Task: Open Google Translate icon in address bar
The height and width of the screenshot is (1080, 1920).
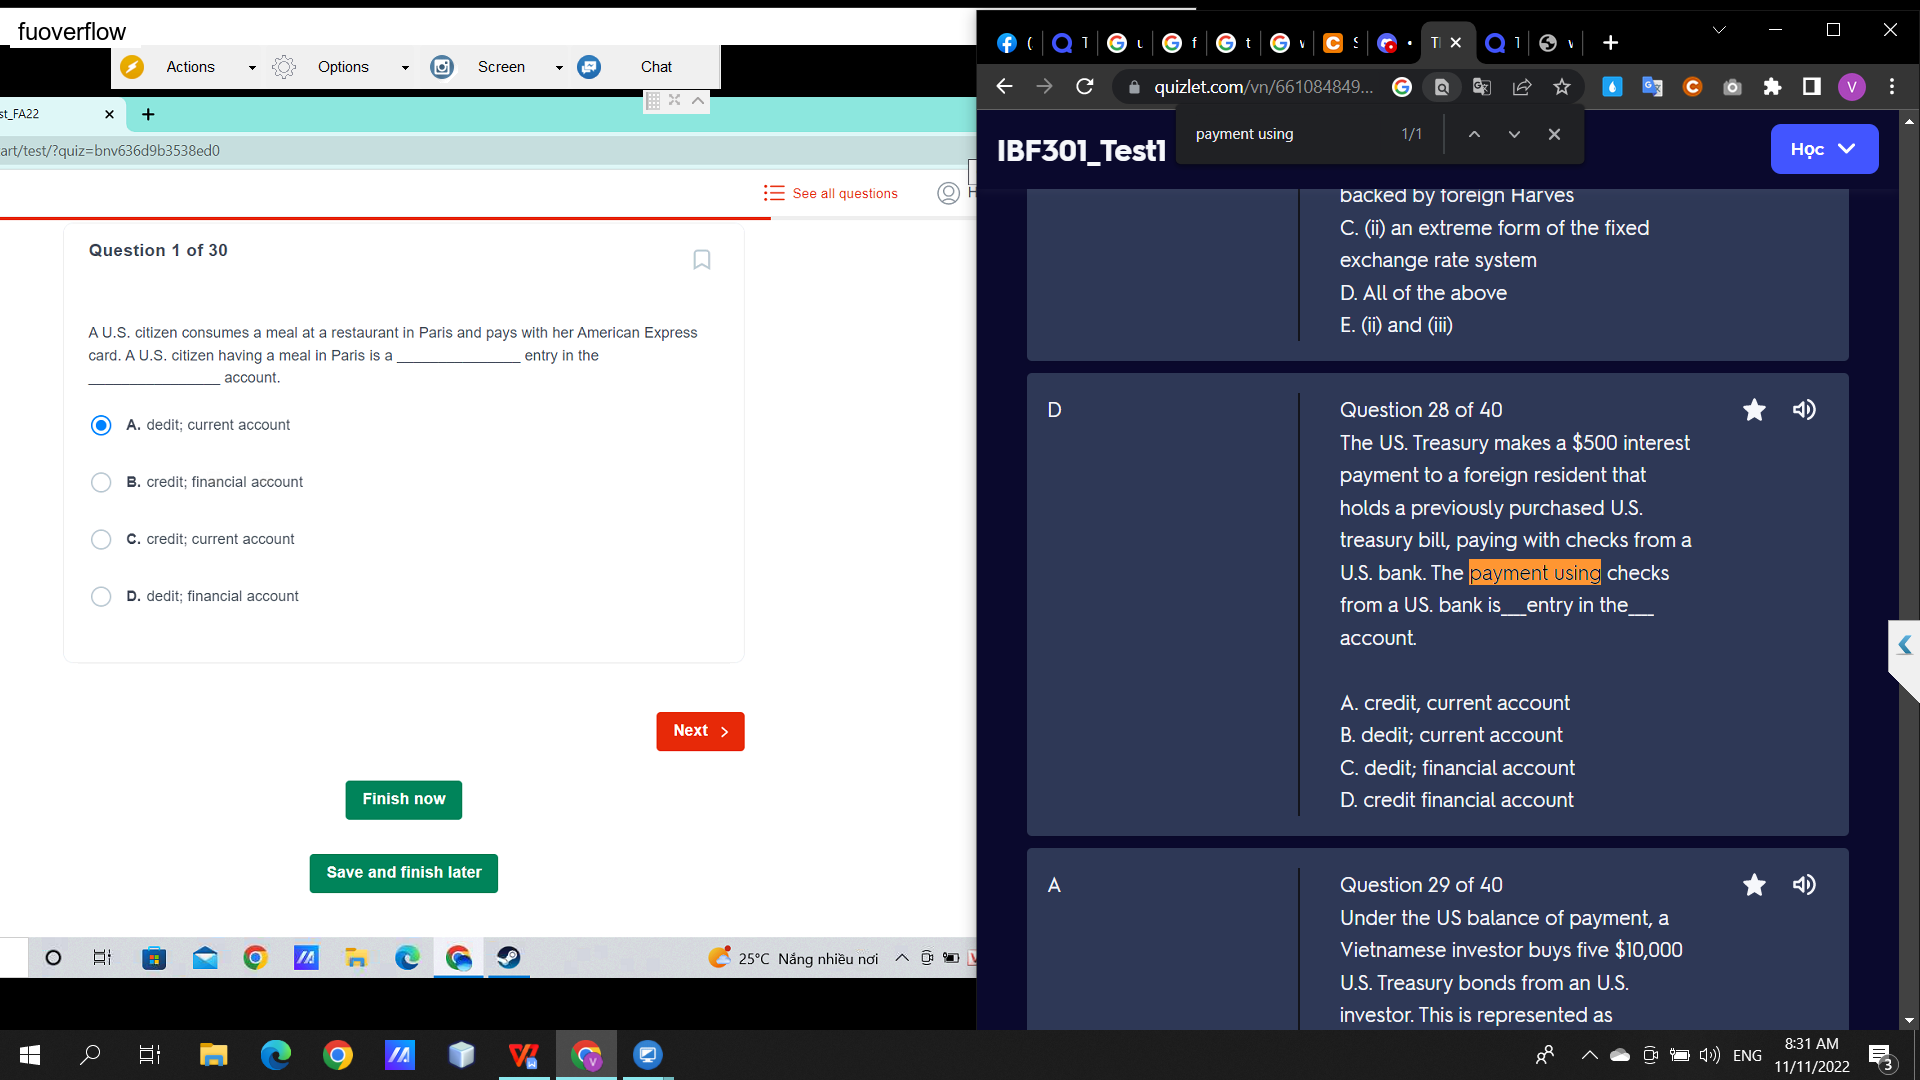Action: (x=1482, y=87)
